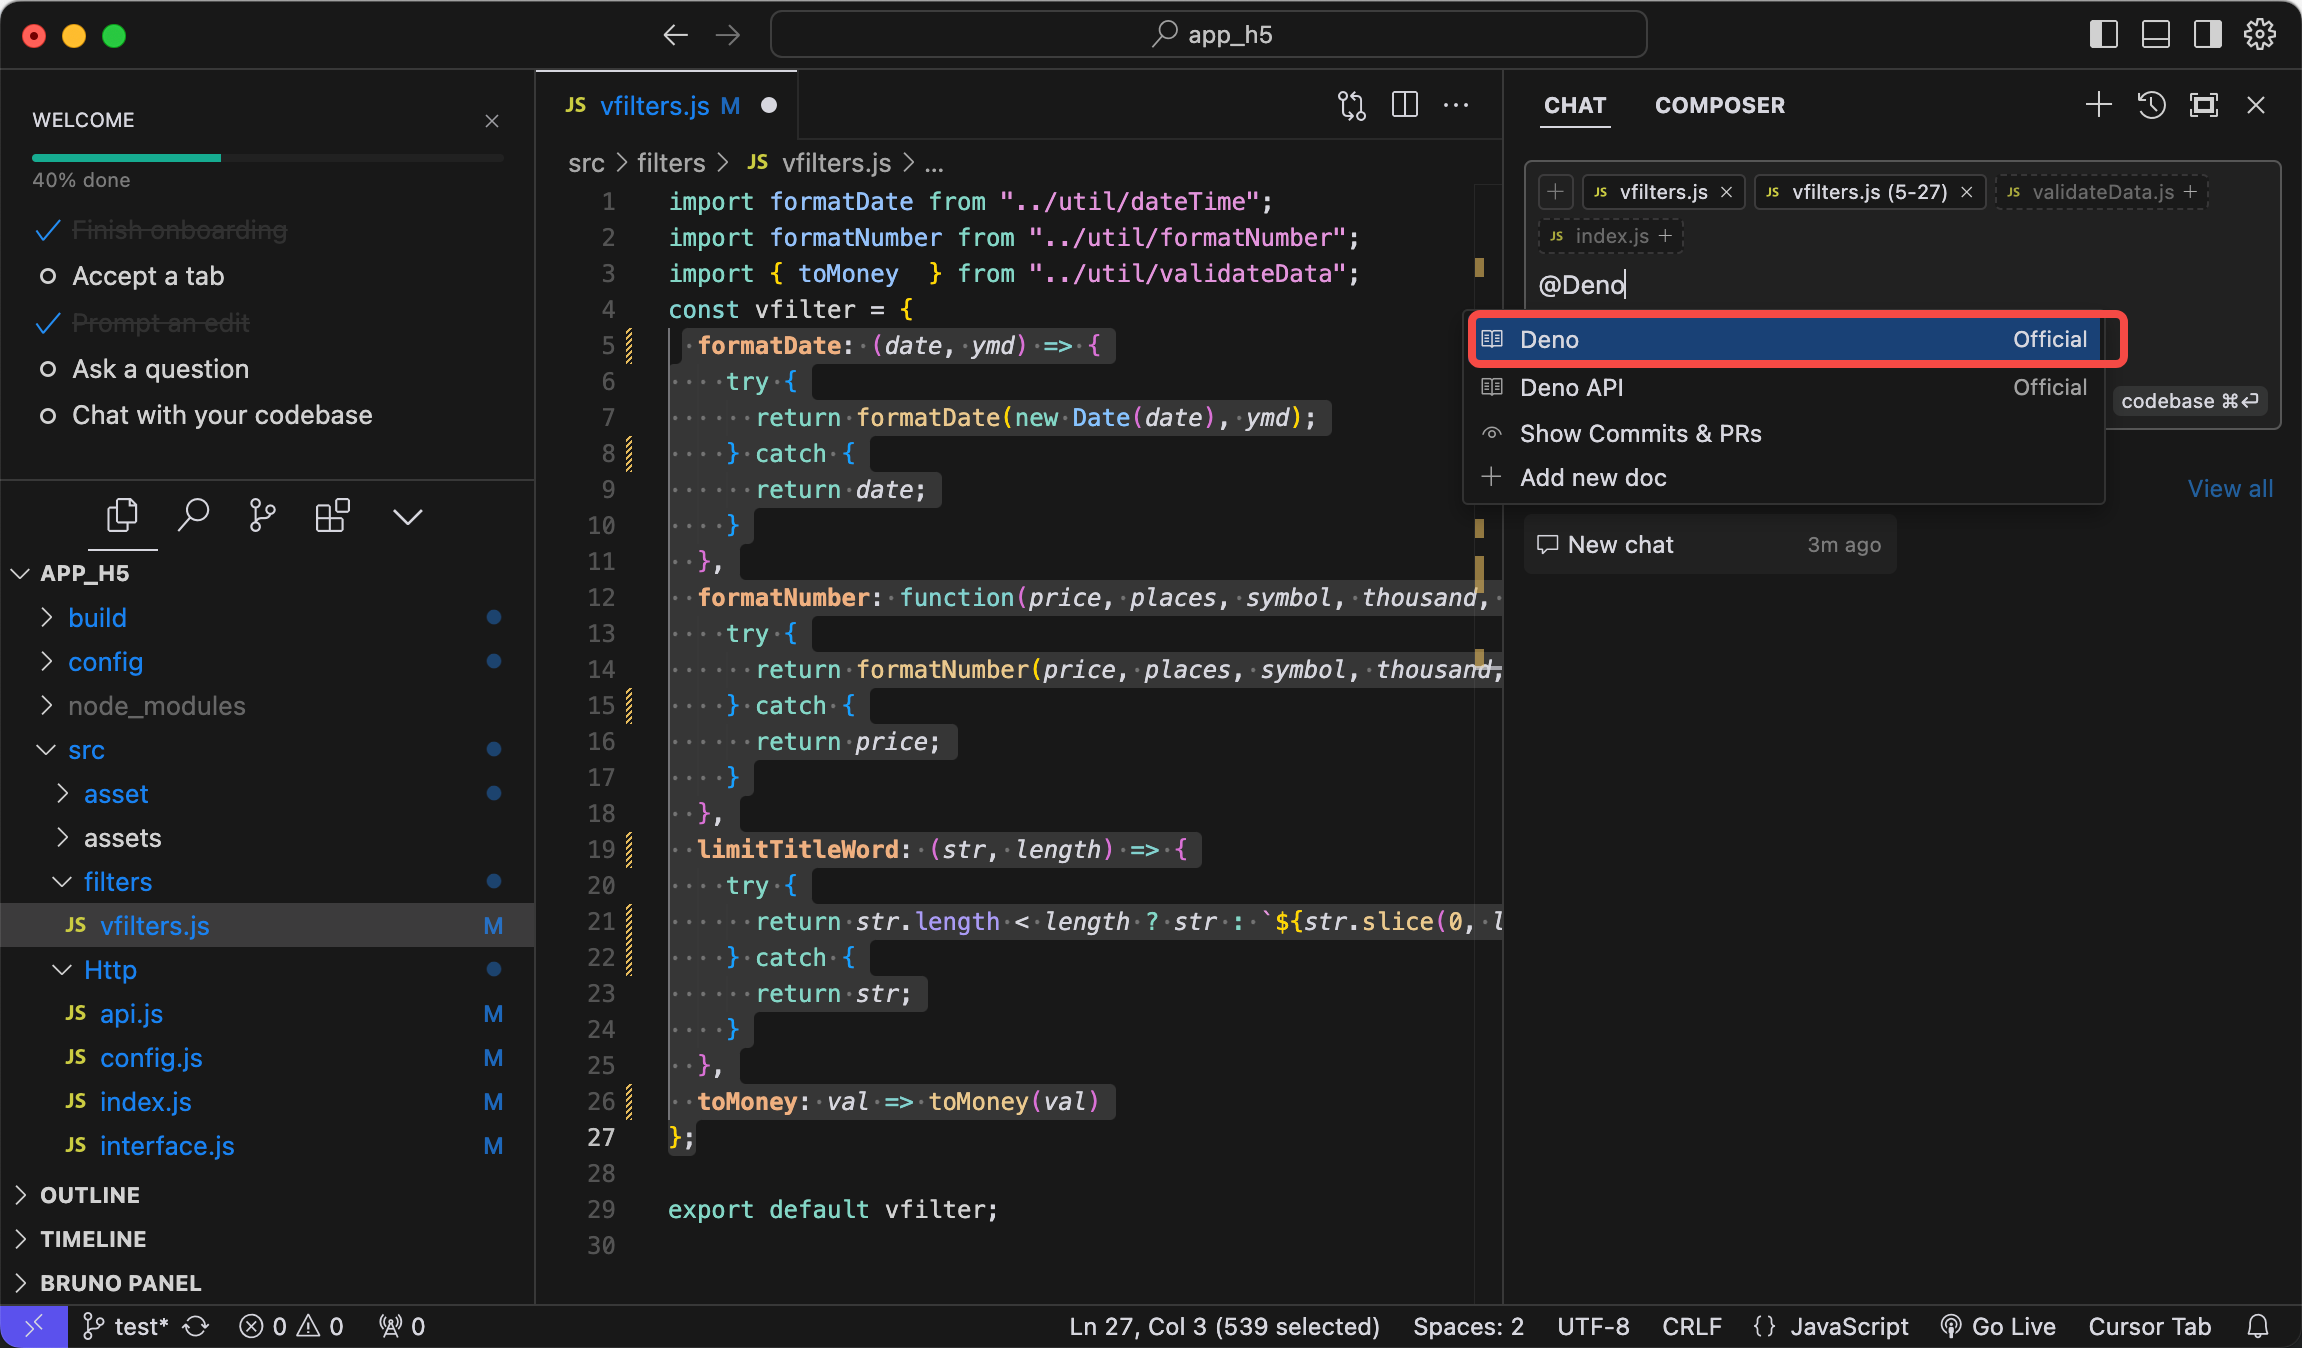Toggle the primary sidebar layout icon
The height and width of the screenshot is (1348, 2302).
tap(2104, 35)
